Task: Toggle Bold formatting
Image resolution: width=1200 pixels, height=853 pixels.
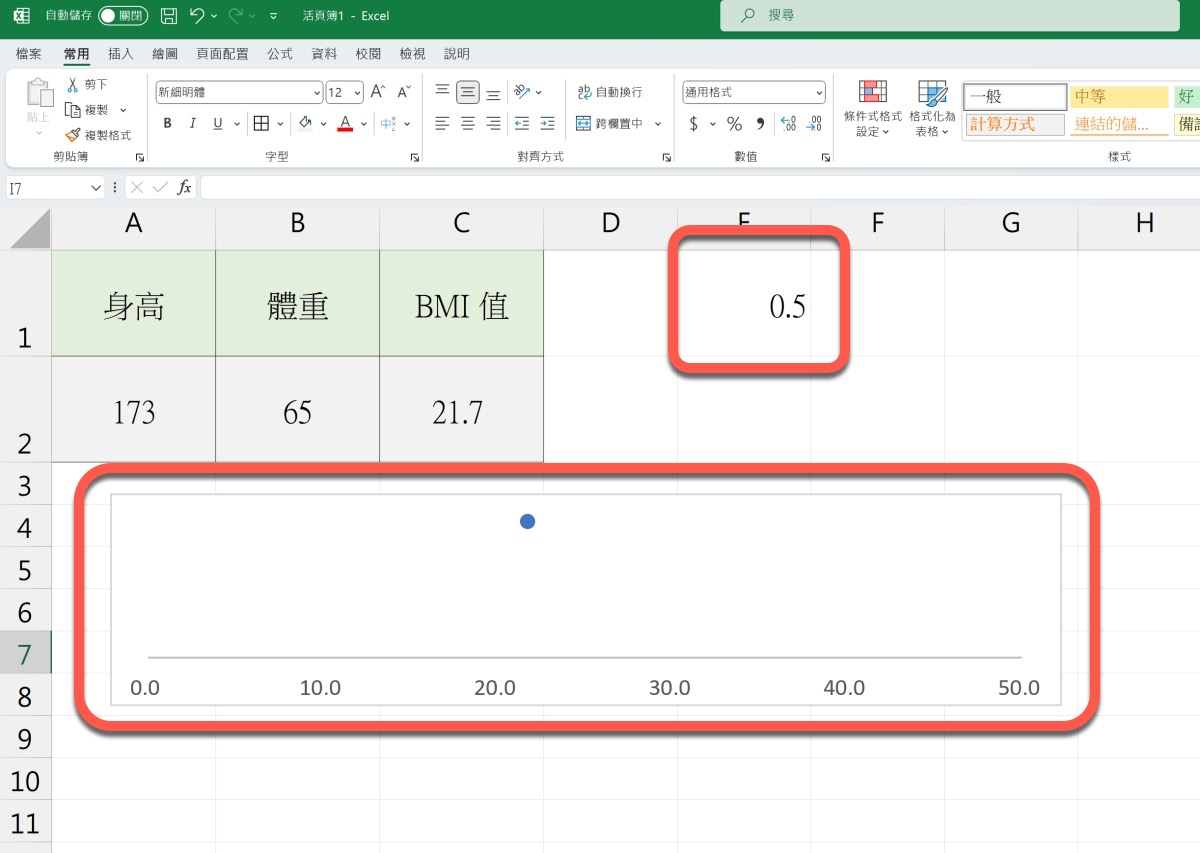Action: point(167,124)
